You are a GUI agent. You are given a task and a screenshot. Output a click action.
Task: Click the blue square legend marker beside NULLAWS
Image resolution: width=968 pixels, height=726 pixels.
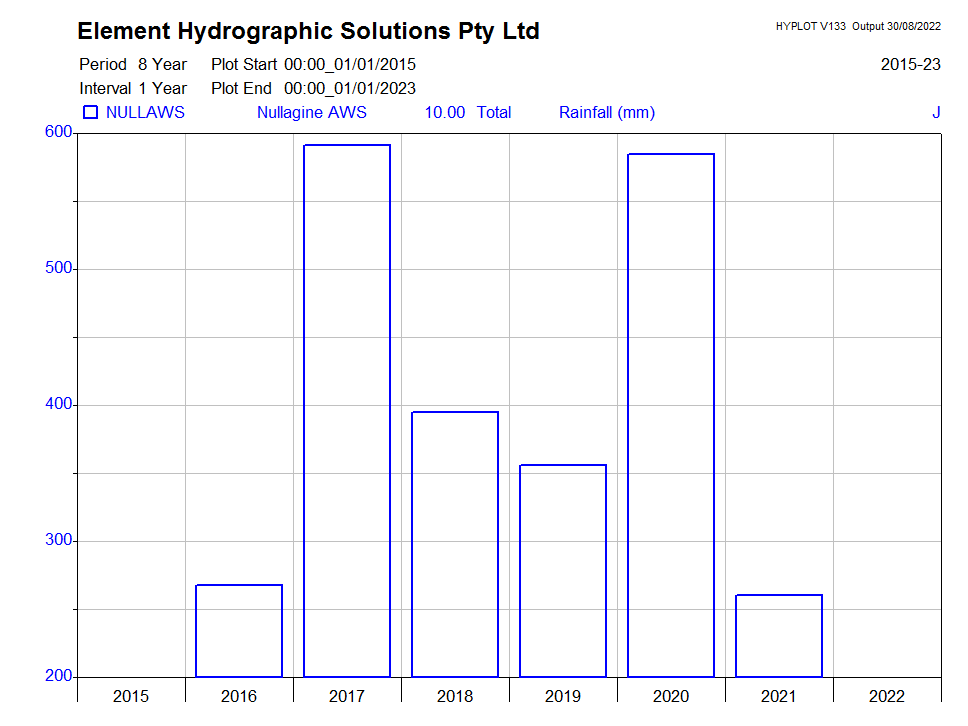90,113
